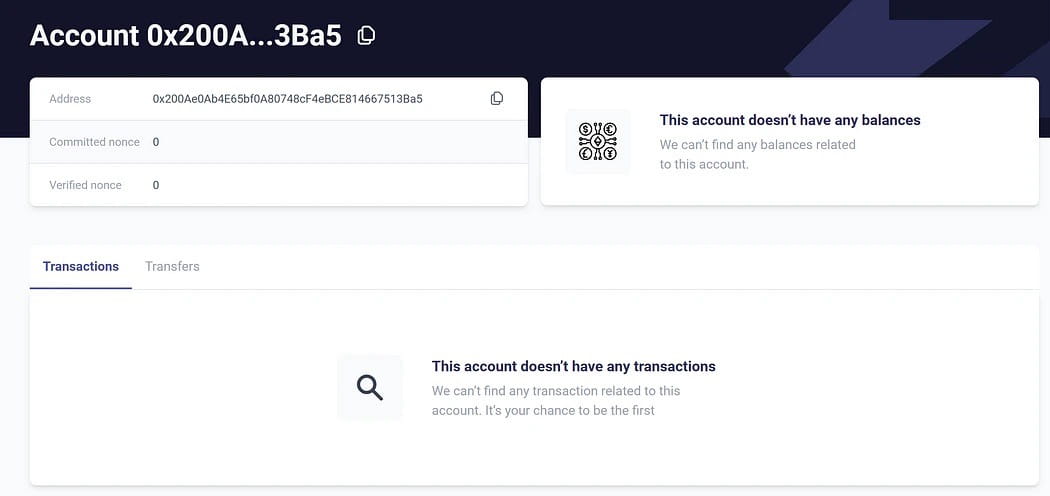This screenshot has height=496, width=1050.
Task: Click "We can't find any balances related" text
Action: pos(757,144)
